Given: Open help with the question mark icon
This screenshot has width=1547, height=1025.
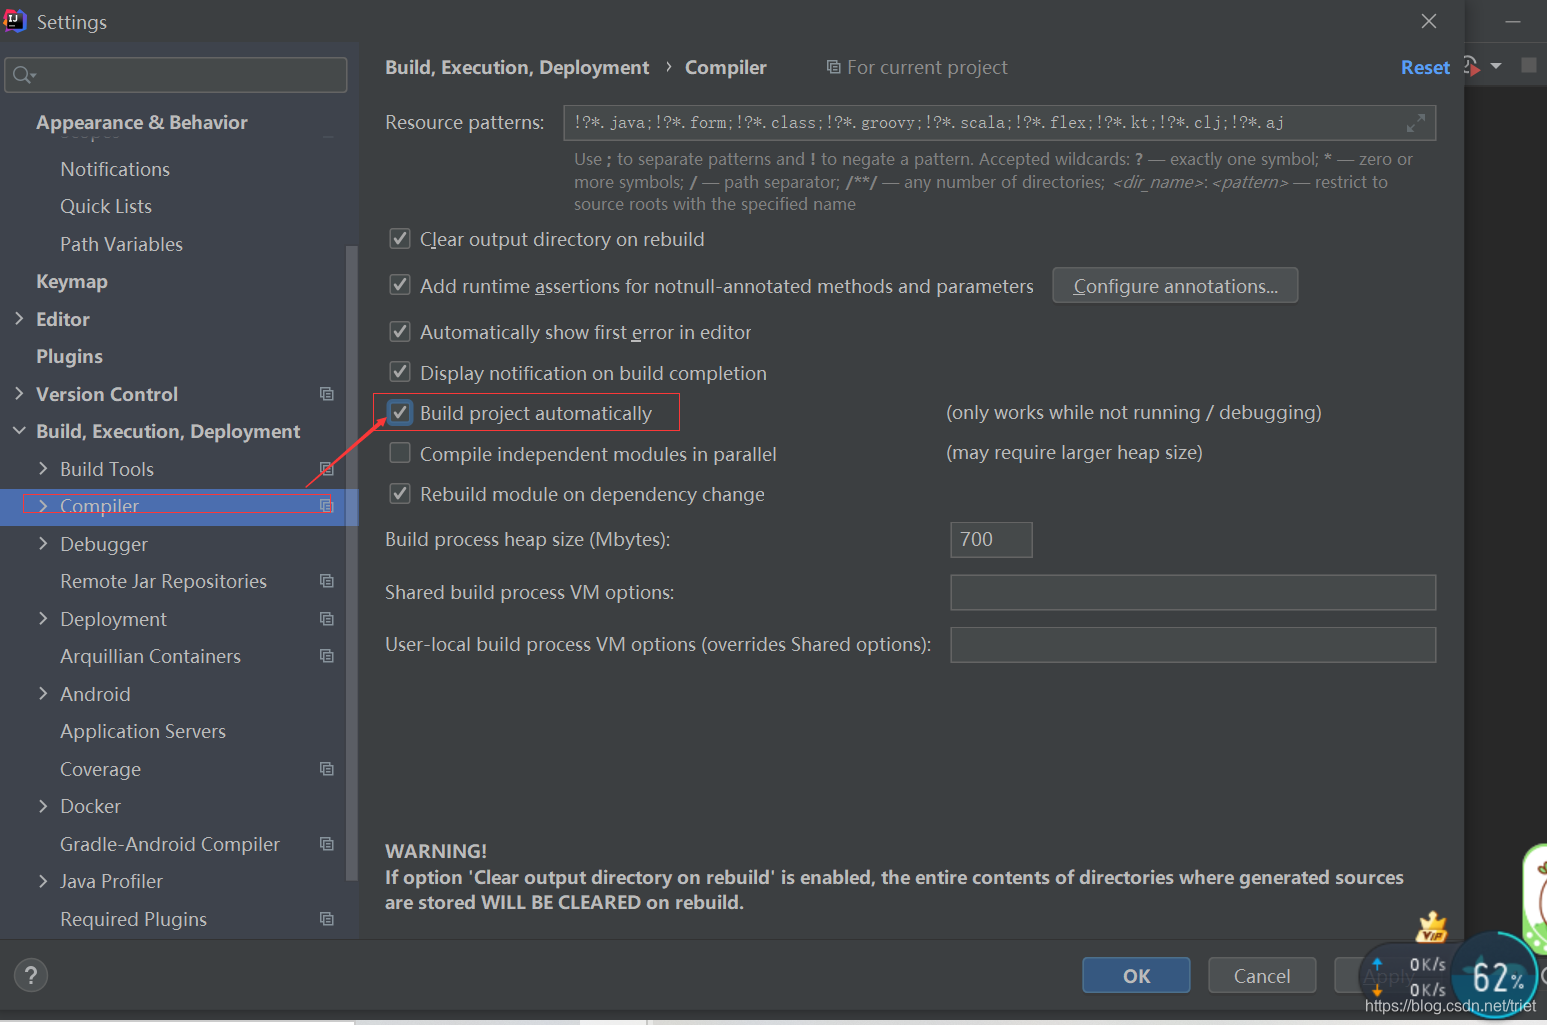Looking at the screenshot, I should point(31,975).
